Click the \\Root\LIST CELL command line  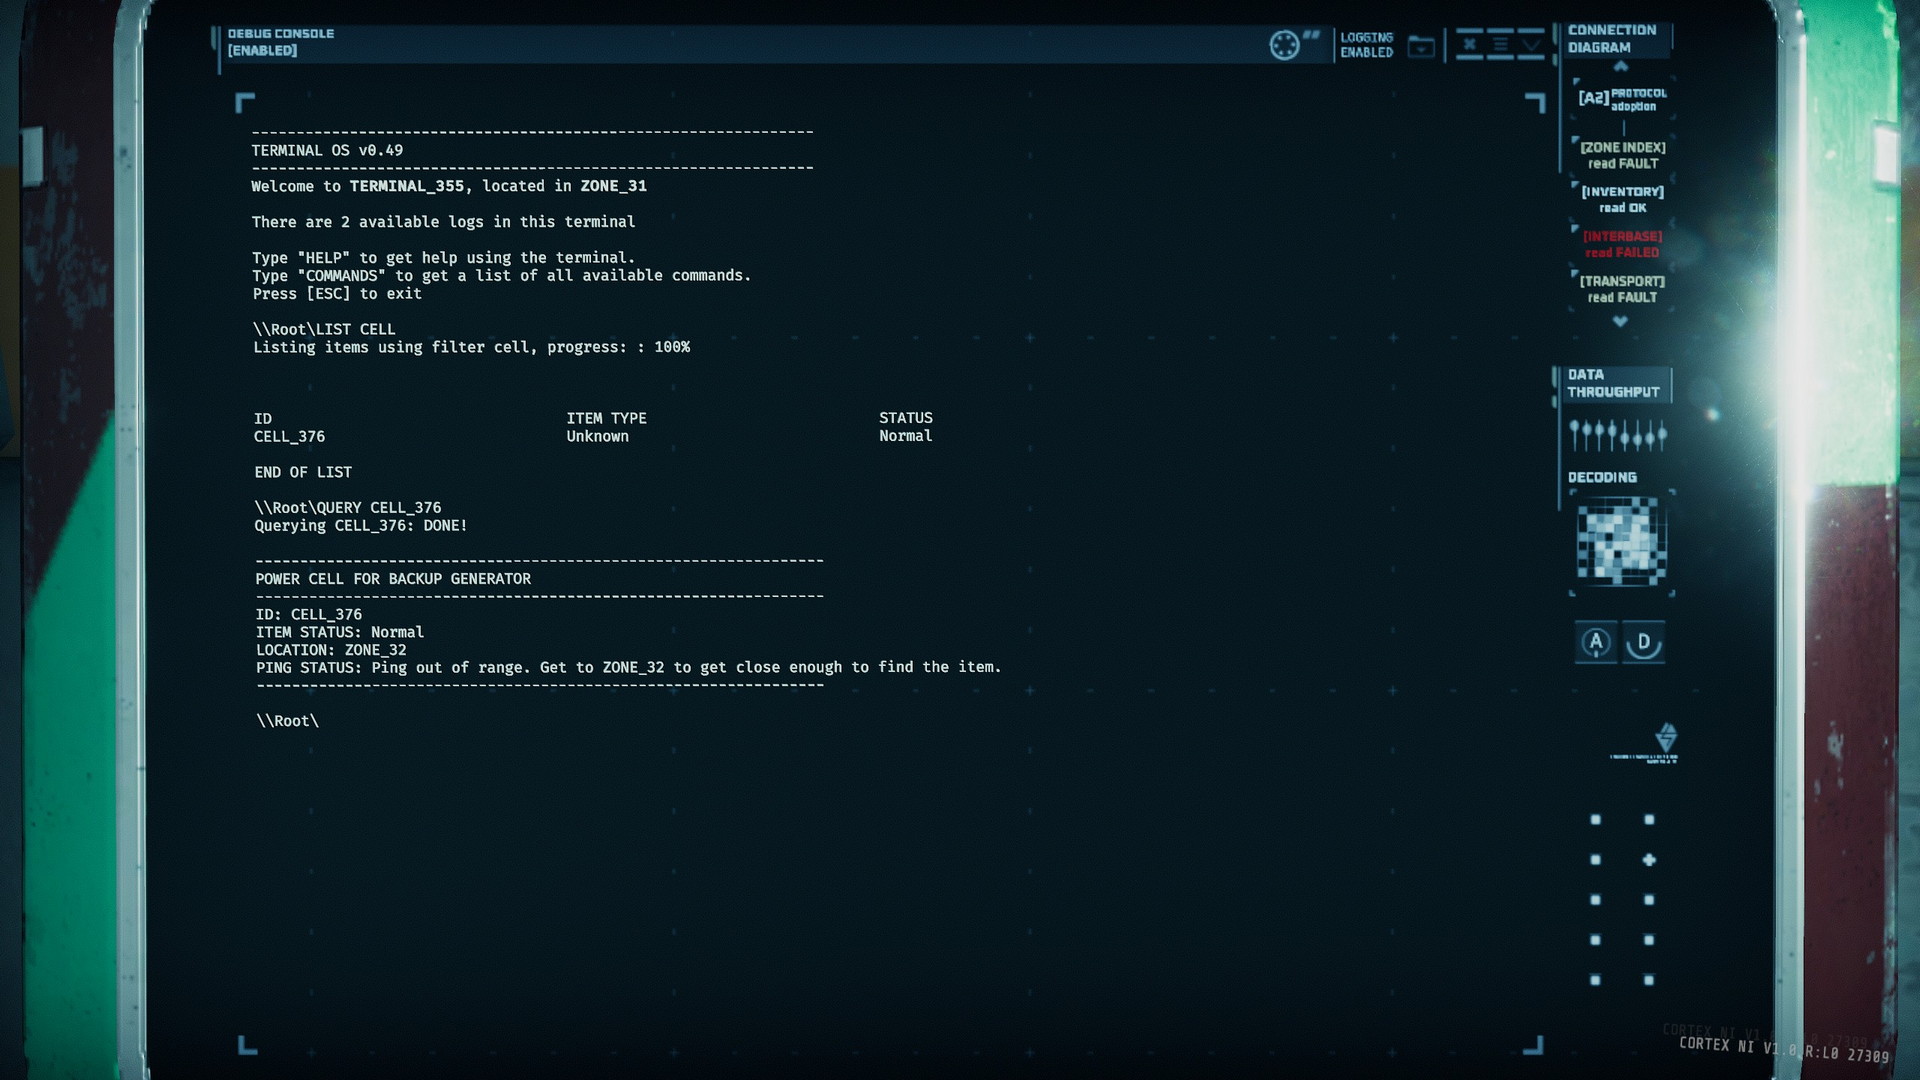(x=324, y=329)
